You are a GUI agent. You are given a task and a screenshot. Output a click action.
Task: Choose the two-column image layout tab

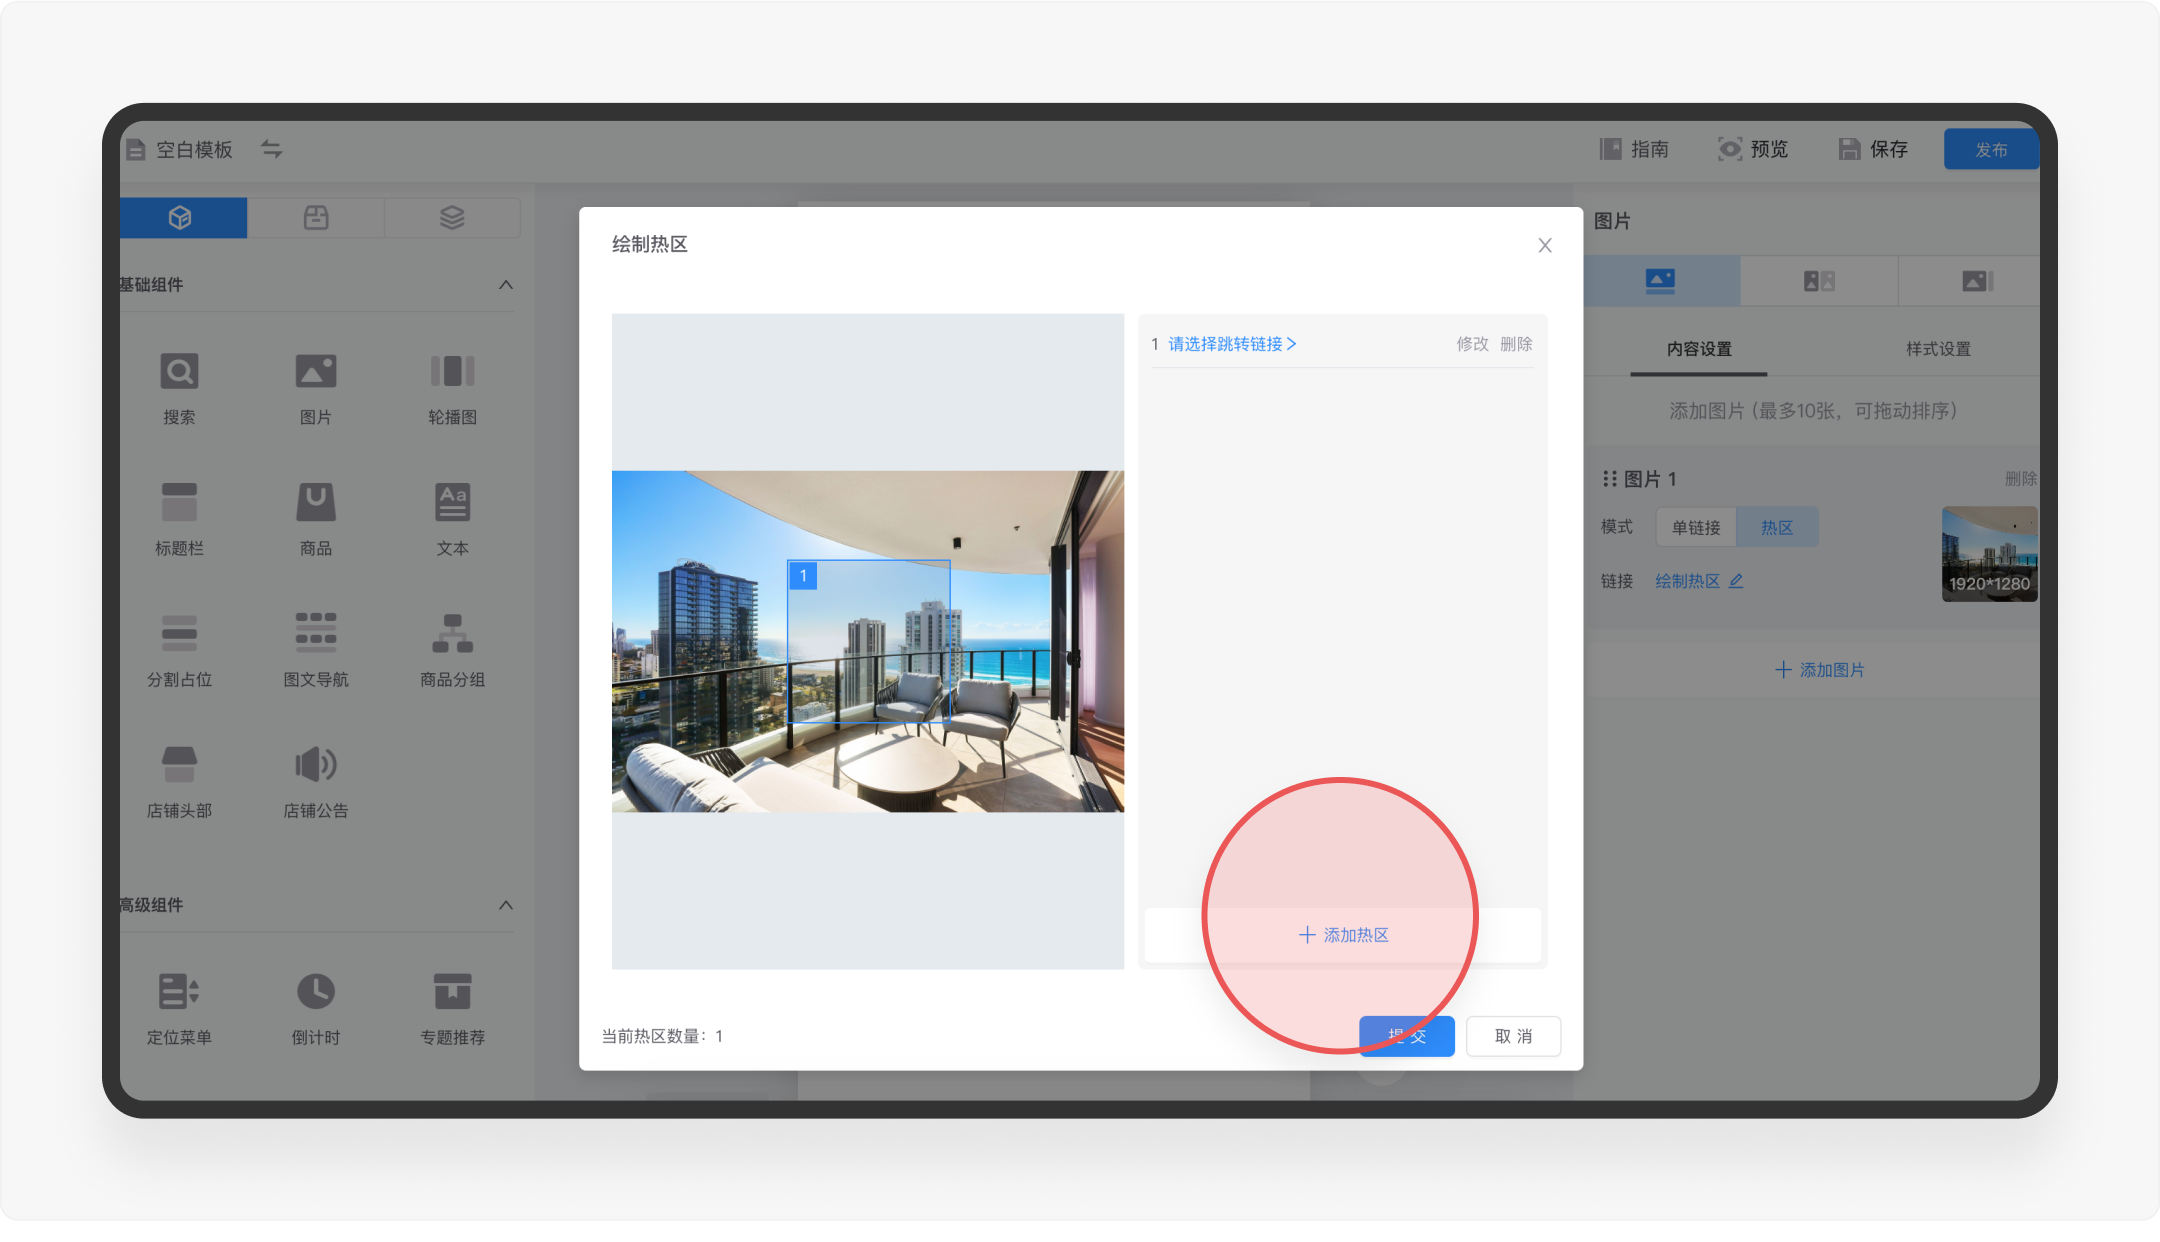(1819, 281)
